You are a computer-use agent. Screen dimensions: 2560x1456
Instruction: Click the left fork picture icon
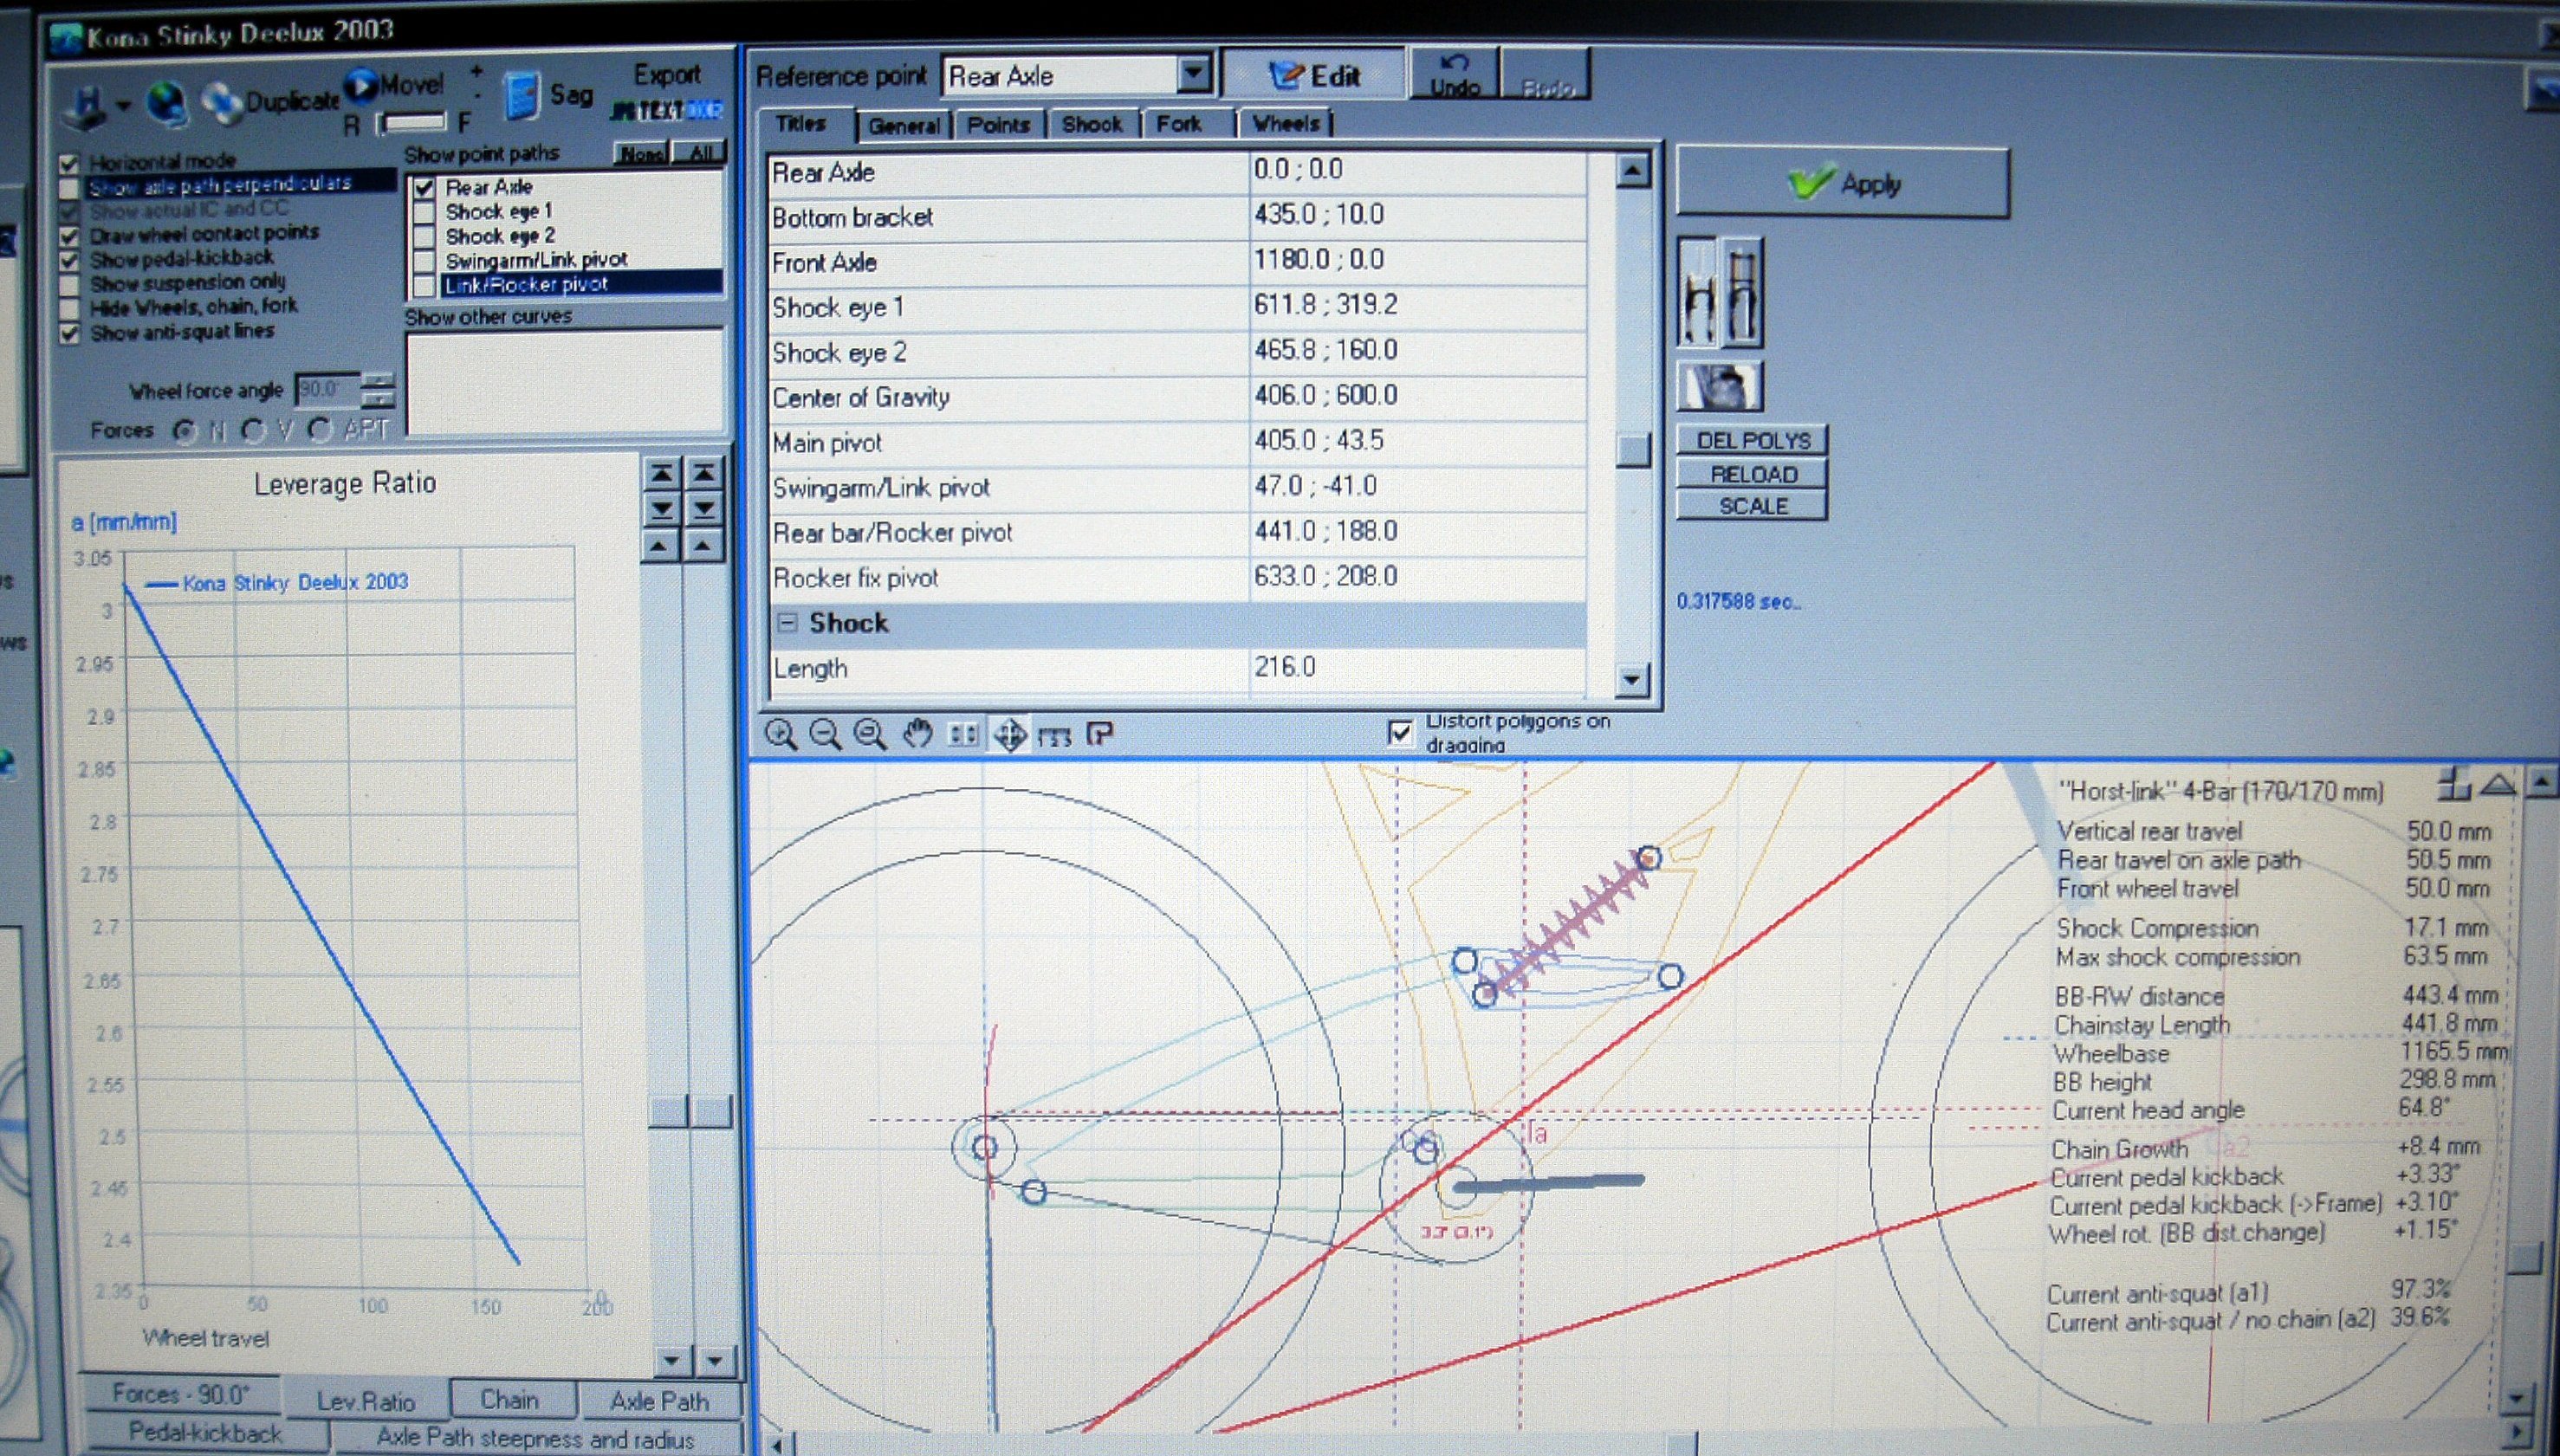[x=1697, y=293]
